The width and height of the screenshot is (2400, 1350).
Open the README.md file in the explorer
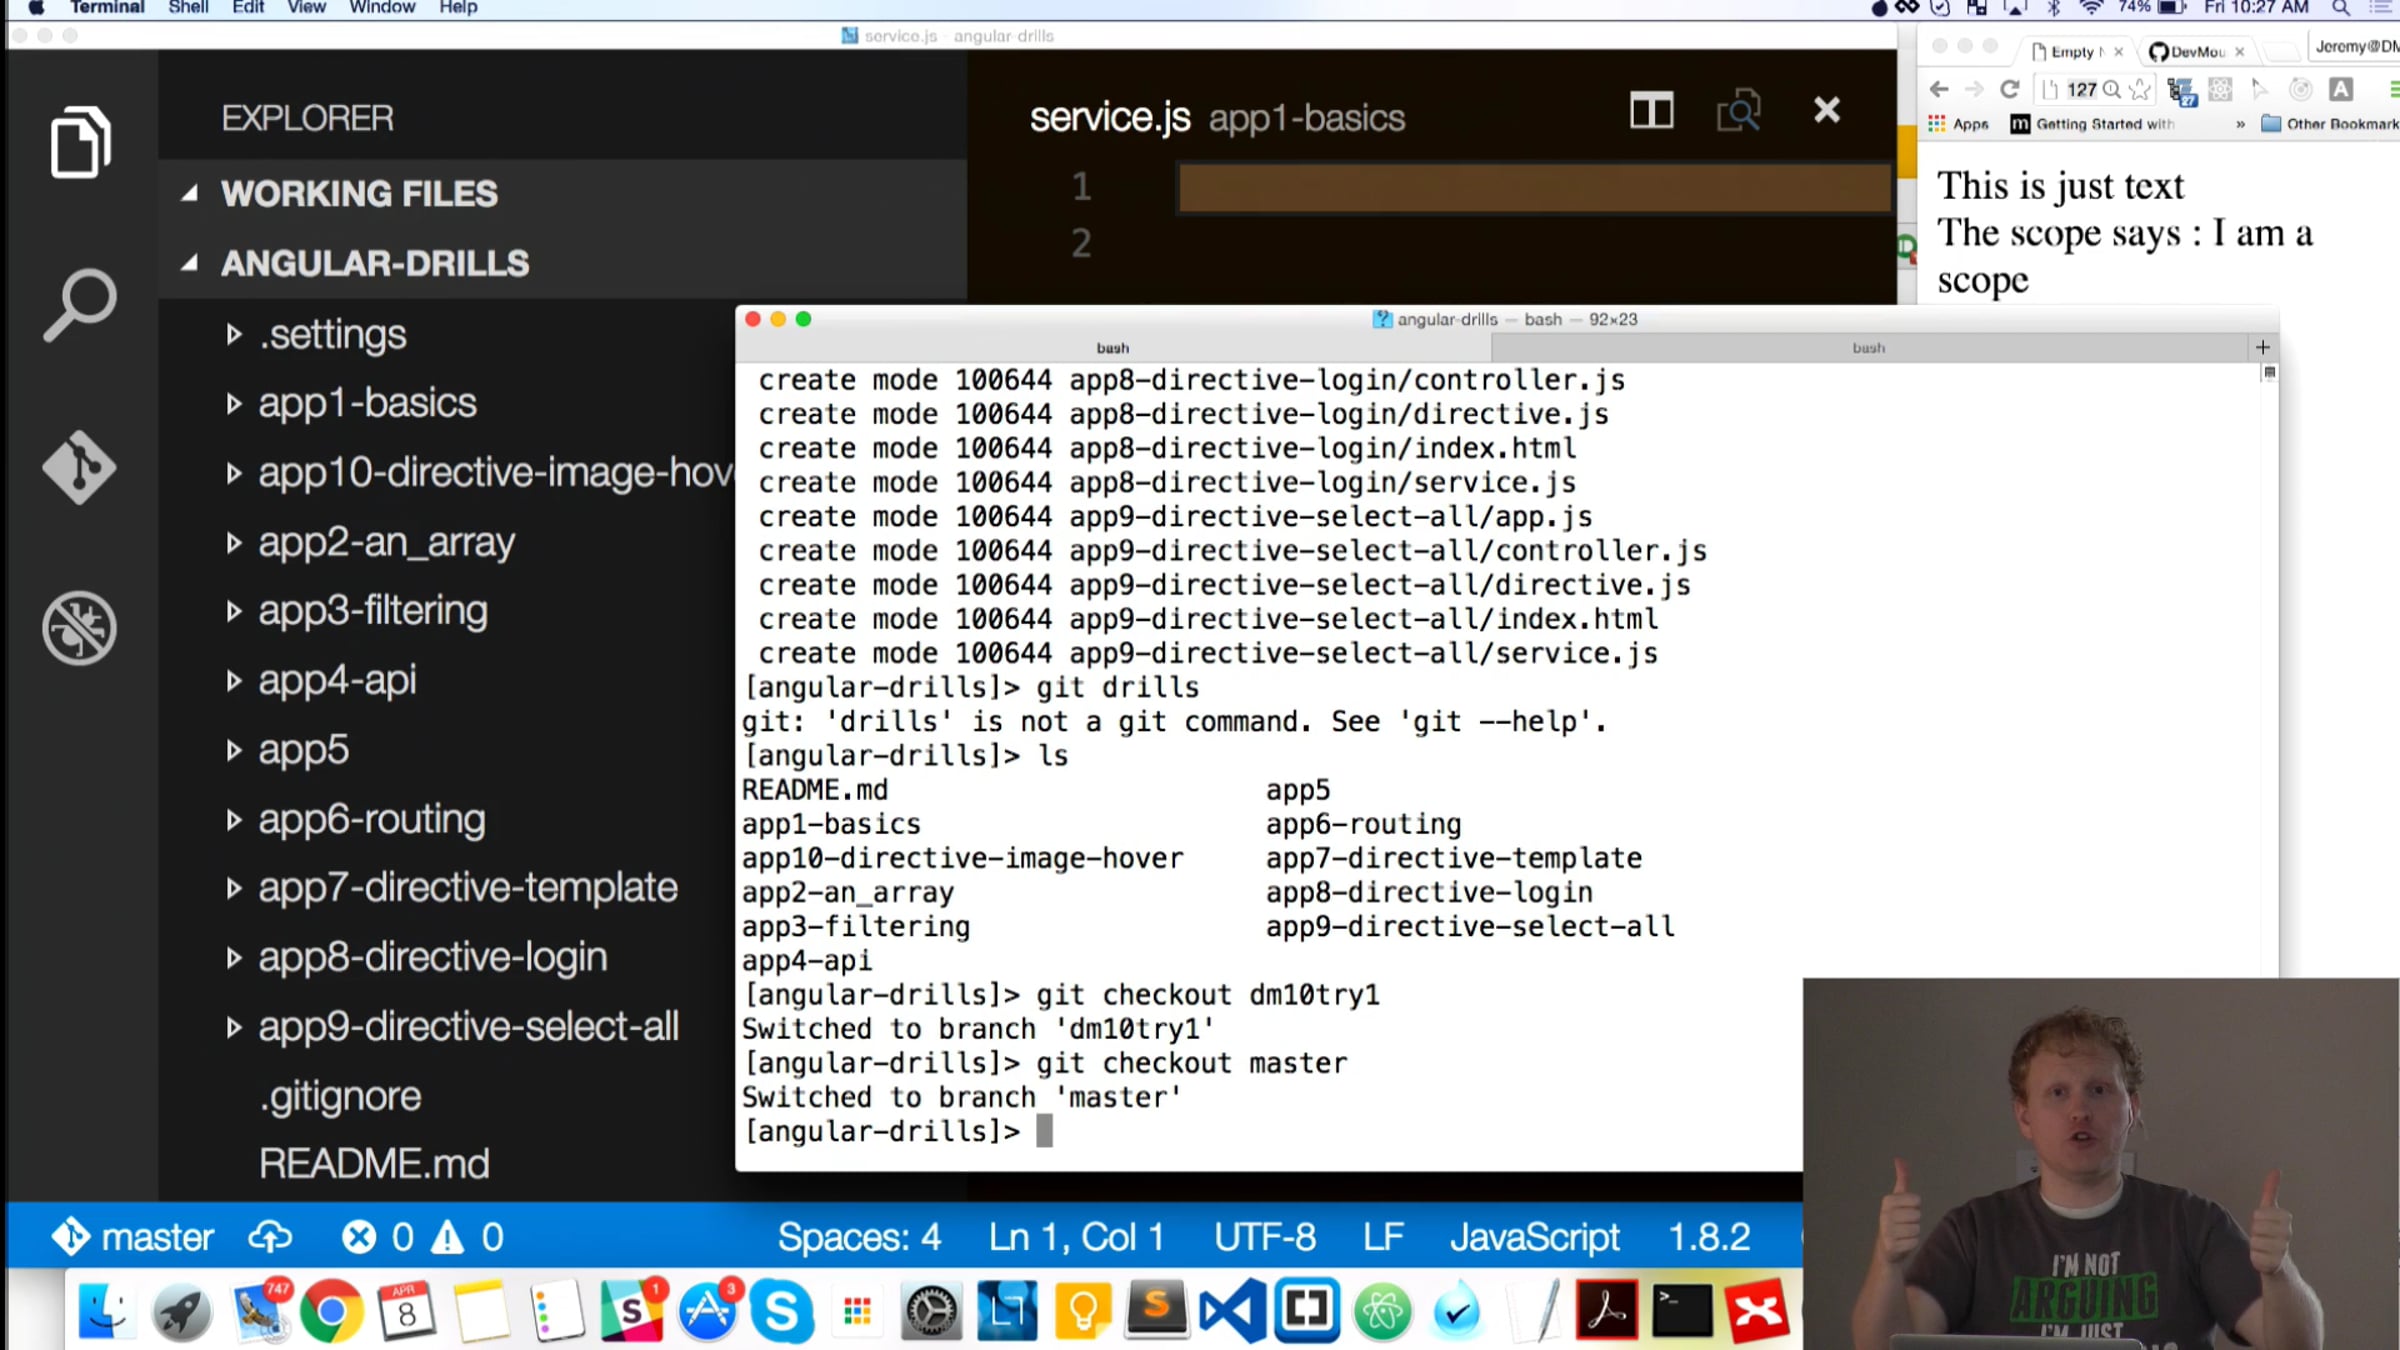coord(374,1164)
